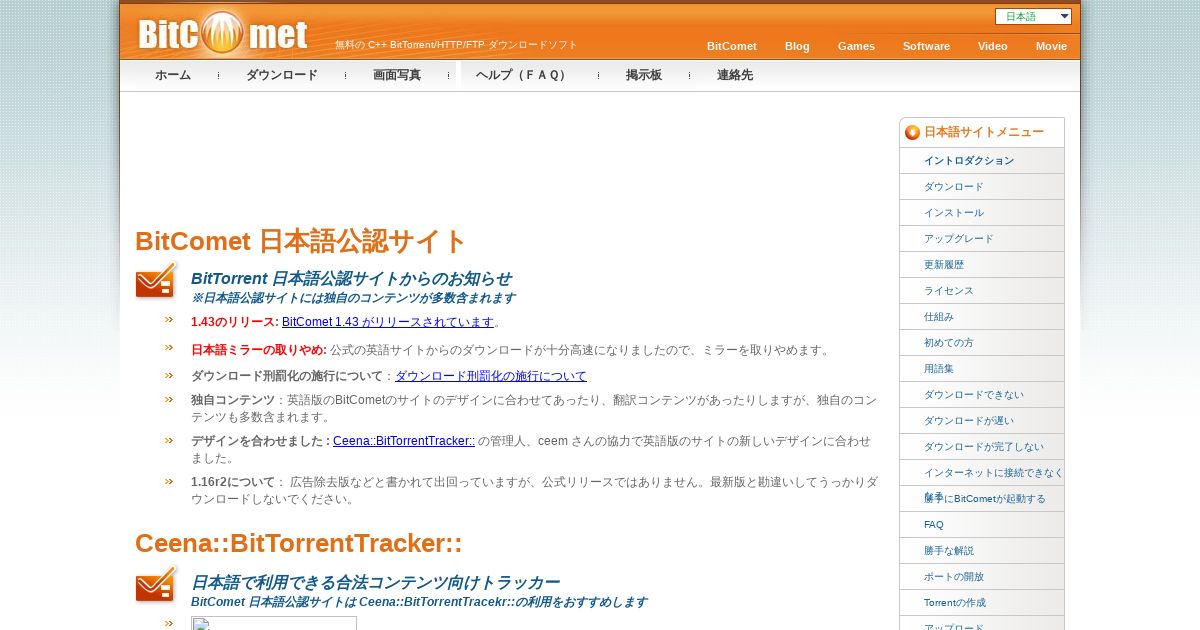Open the 日本語 language dropdown
Screen dimensions: 1200x630
coord(1033,16)
